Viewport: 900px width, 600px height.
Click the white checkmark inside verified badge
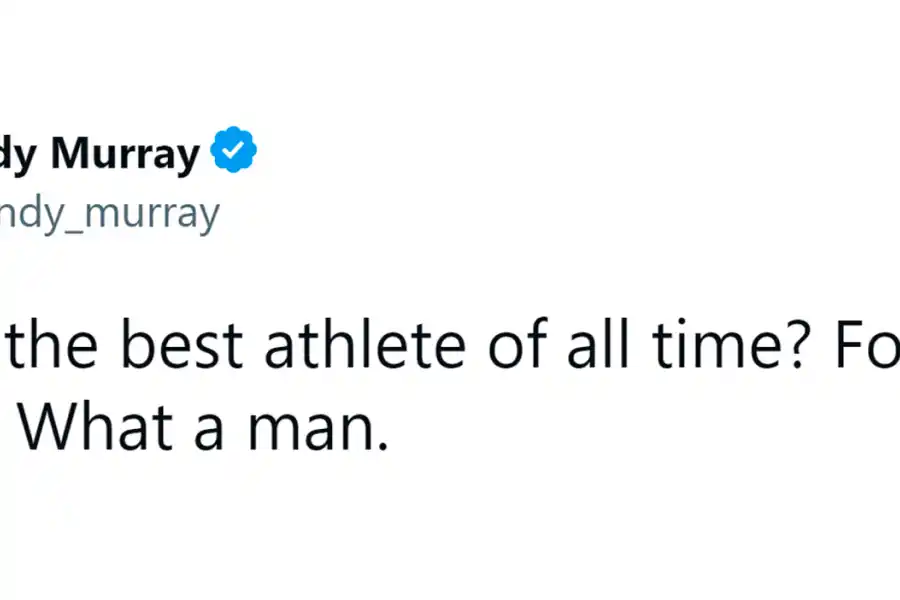pos(235,152)
